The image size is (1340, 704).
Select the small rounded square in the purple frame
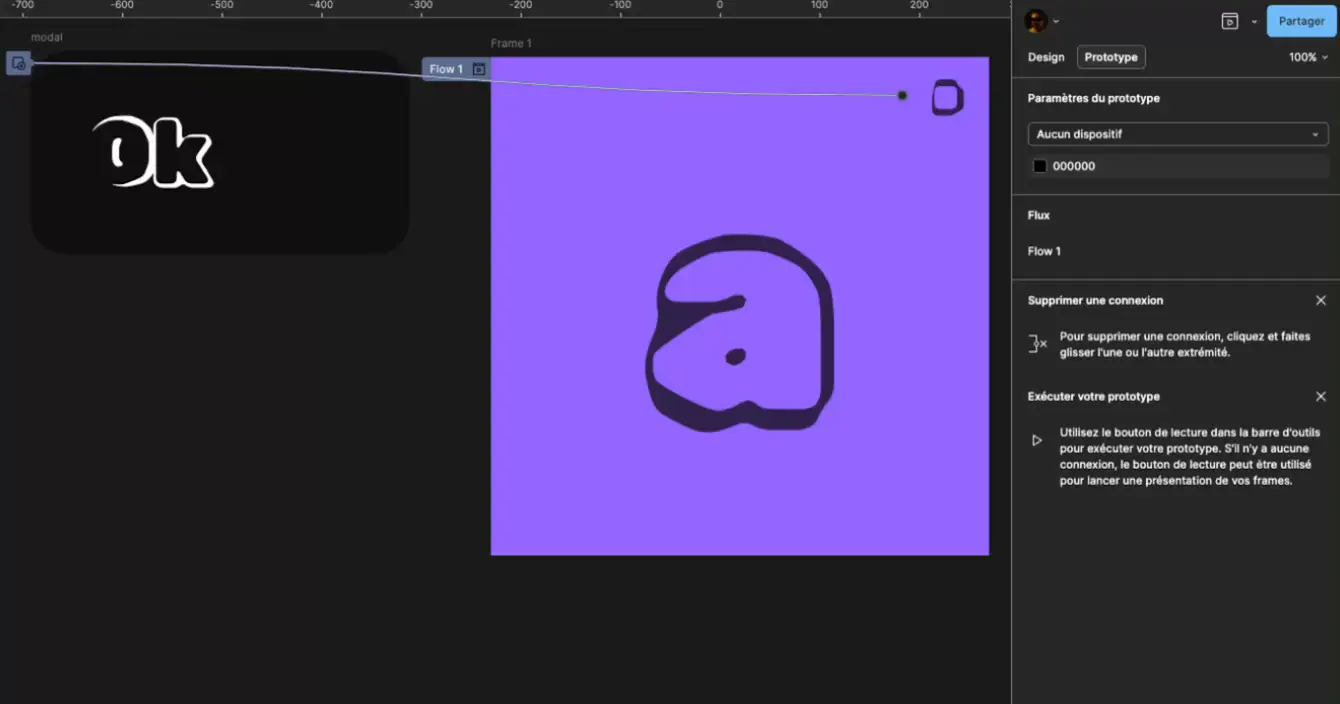(947, 98)
